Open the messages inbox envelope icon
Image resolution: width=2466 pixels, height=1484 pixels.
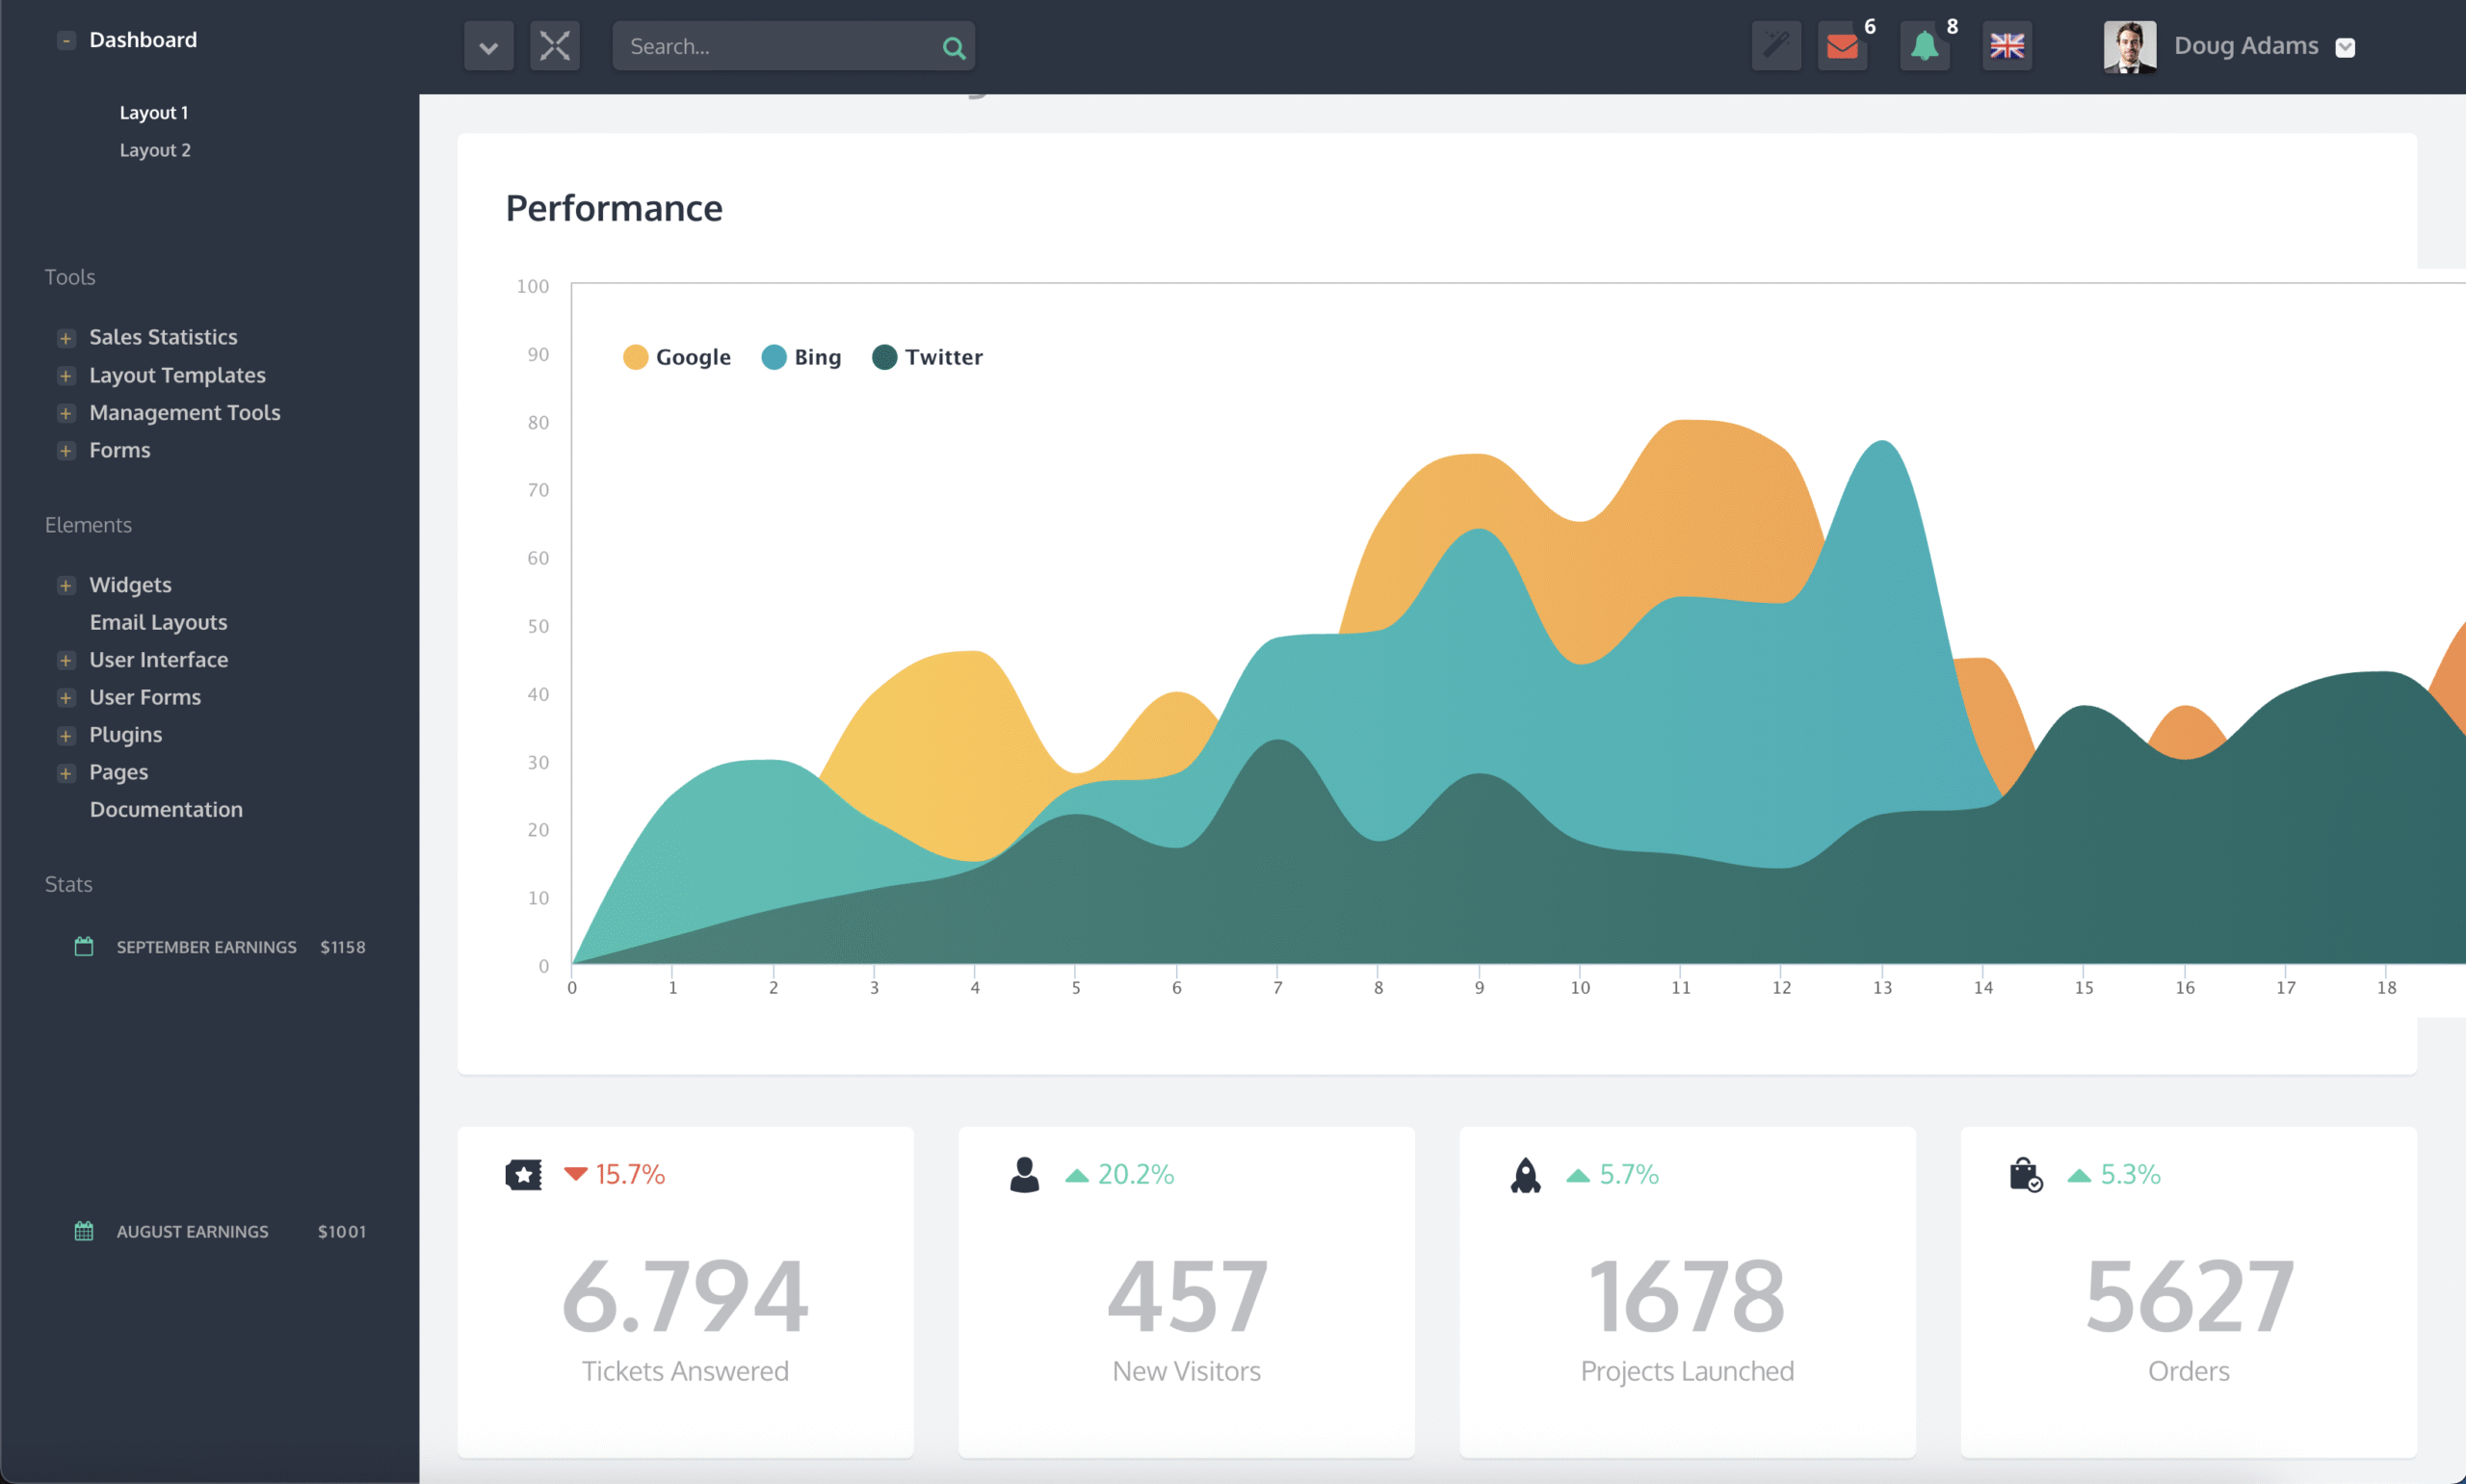point(1842,45)
